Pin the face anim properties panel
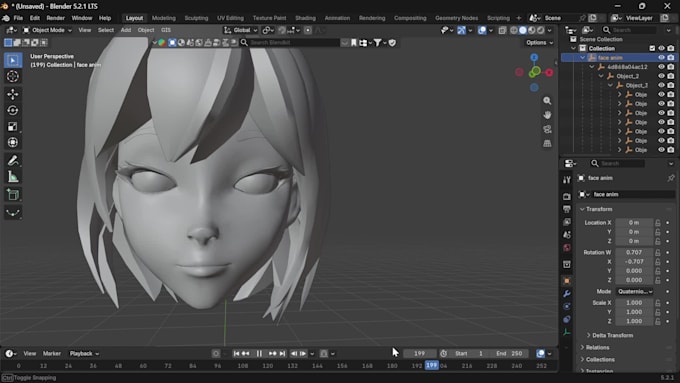Viewport: 680px width, 383px height. click(x=671, y=178)
